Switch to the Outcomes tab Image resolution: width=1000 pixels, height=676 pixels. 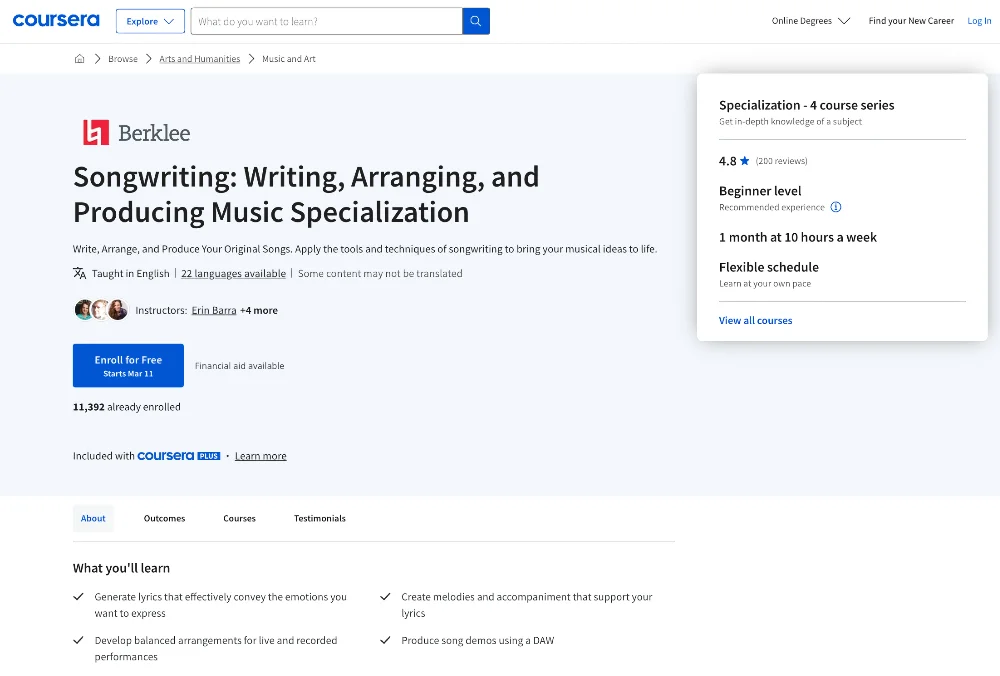pos(164,518)
